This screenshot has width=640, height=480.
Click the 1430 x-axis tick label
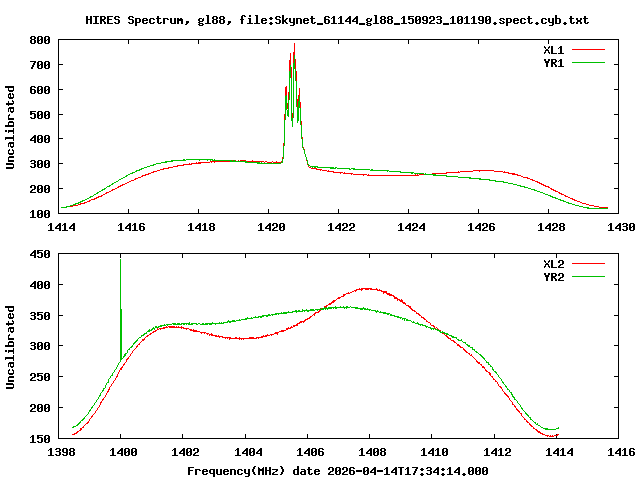click(620, 227)
